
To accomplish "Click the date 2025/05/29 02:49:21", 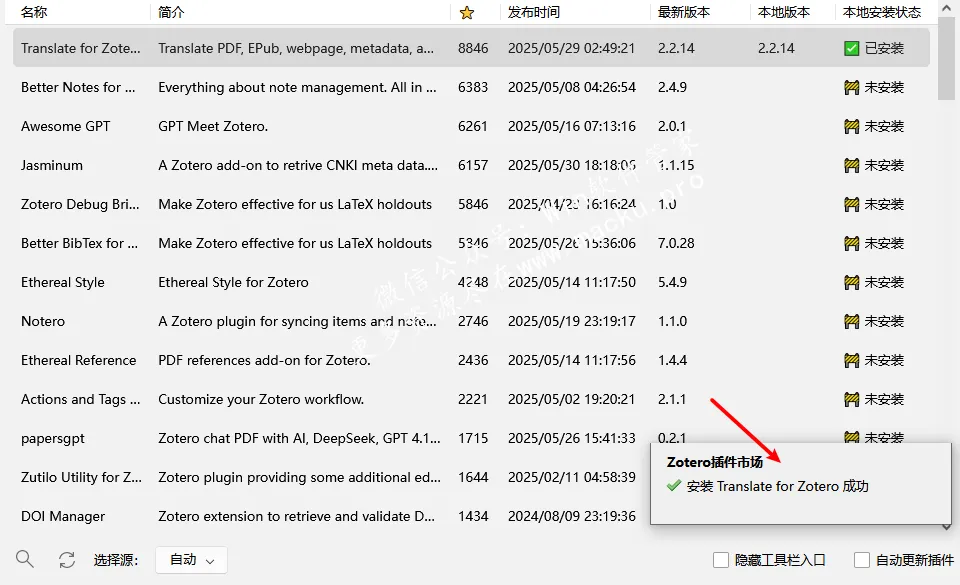I will coord(572,48).
